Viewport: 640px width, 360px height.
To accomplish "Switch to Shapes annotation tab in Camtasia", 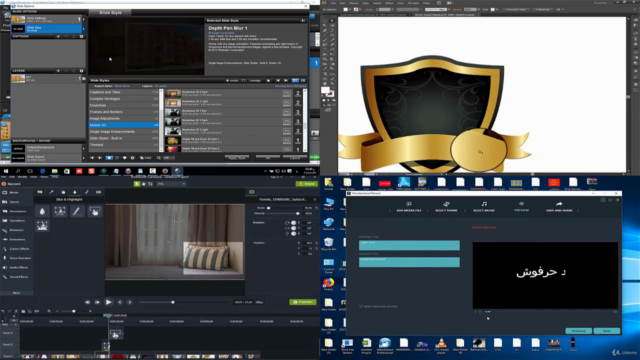I will coord(63,192).
